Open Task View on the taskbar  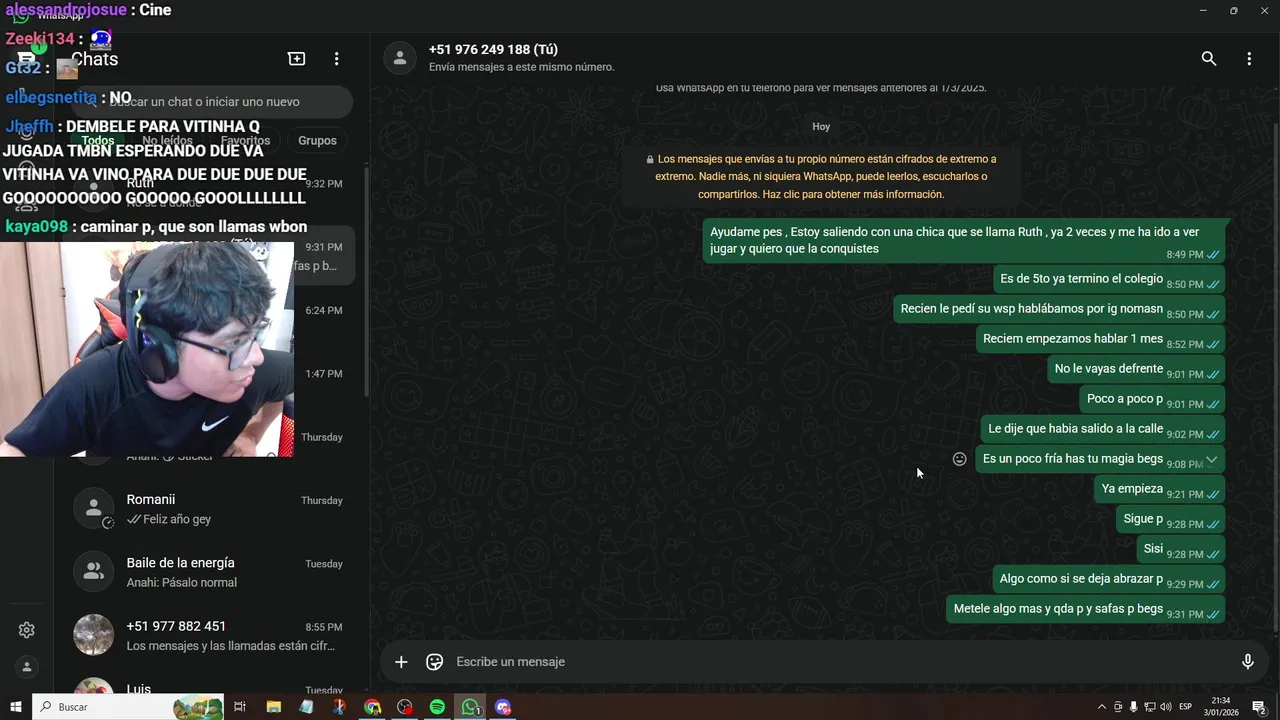tap(240, 707)
